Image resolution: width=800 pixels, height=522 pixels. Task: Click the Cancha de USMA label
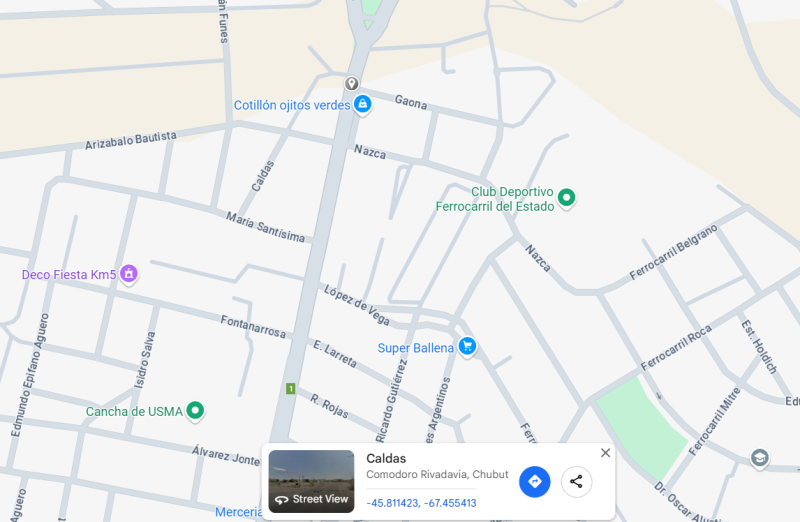coord(134,411)
